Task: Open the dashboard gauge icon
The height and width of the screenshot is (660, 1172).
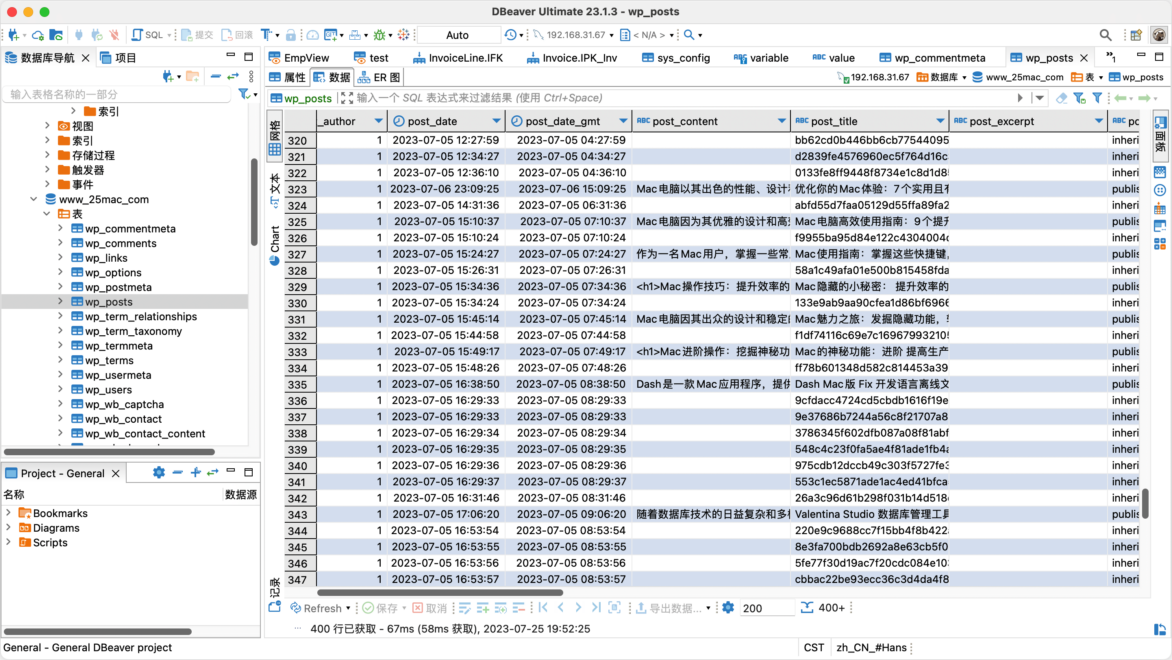Action: click(x=312, y=34)
